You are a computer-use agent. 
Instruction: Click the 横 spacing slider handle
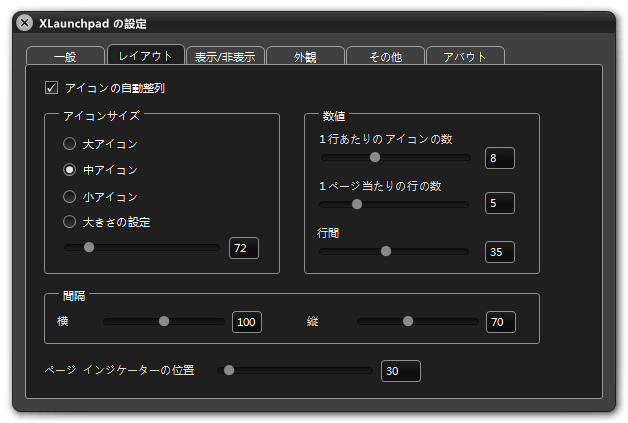click(164, 321)
